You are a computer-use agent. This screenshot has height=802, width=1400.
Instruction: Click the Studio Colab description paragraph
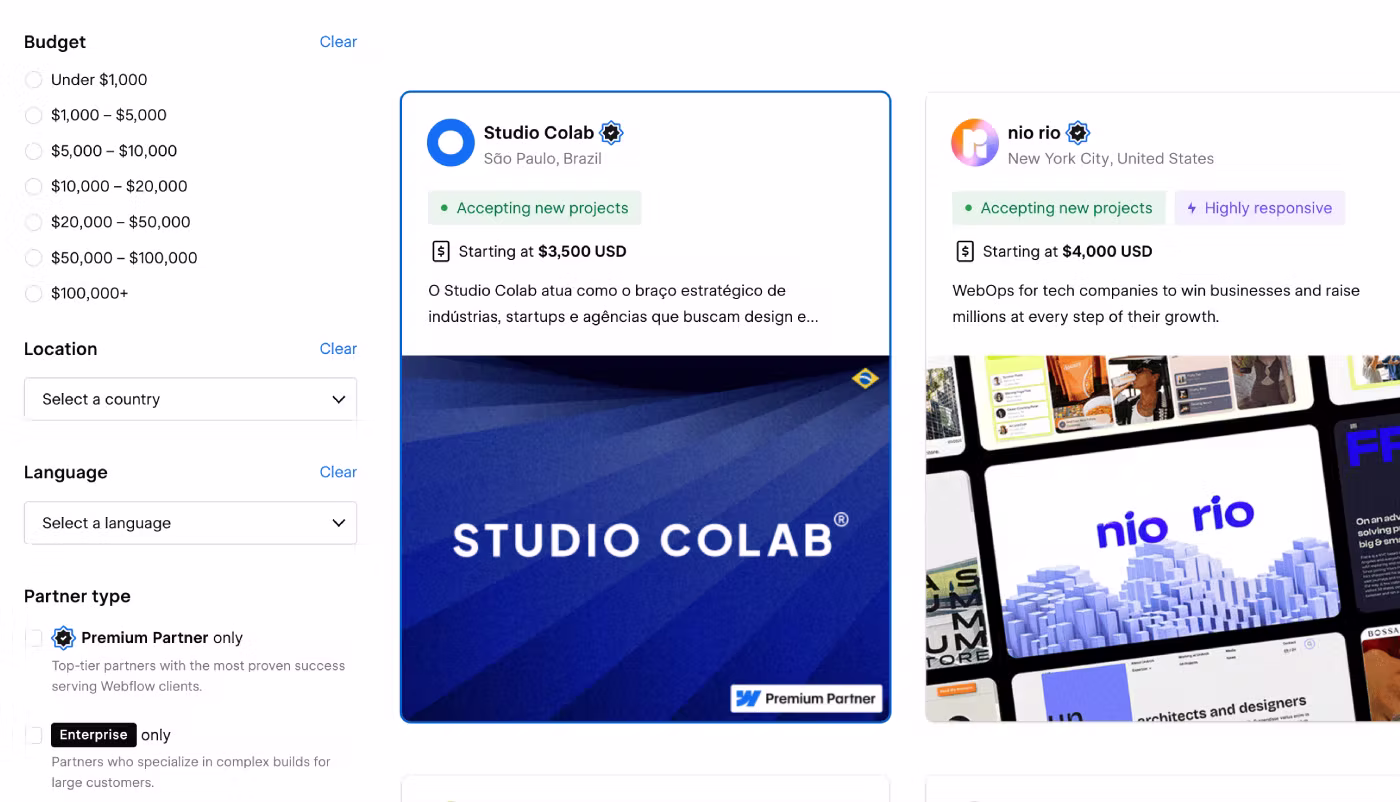click(623, 304)
